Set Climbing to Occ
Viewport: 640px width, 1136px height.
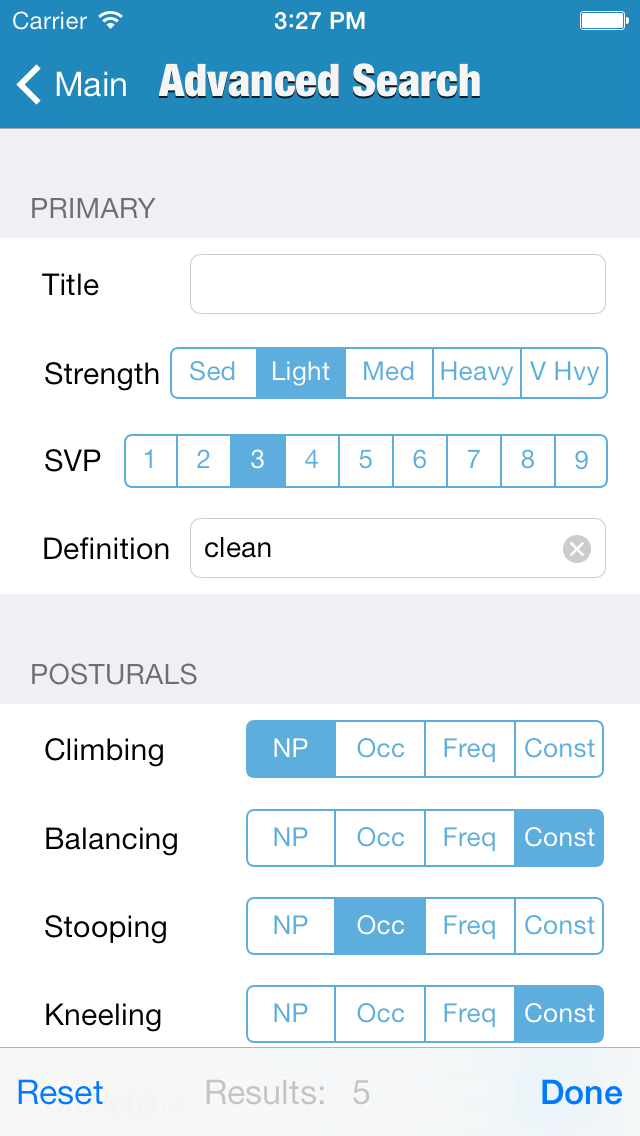(x=380, y=749)
